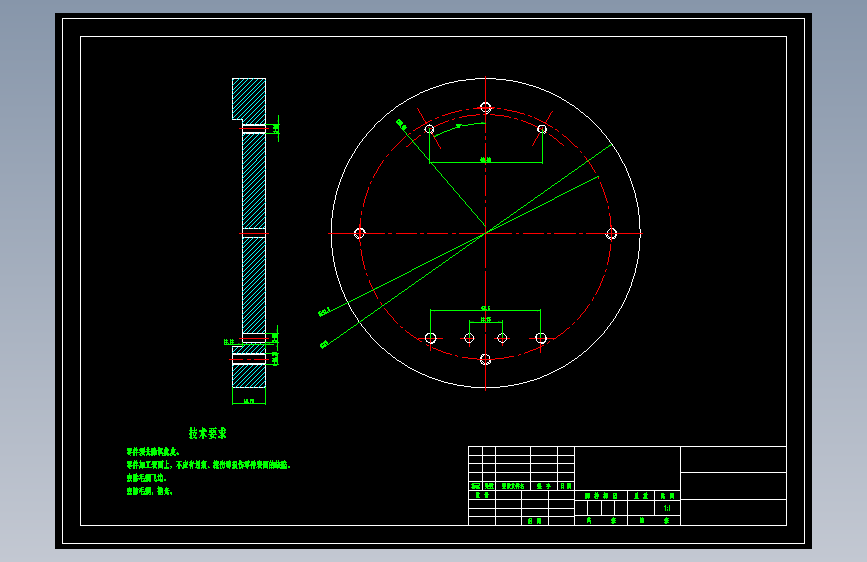The height and width of the screenshot is (562, 867).
Task: Select the leftmost hole on the horizontal centerline
Action: point(359,233)
